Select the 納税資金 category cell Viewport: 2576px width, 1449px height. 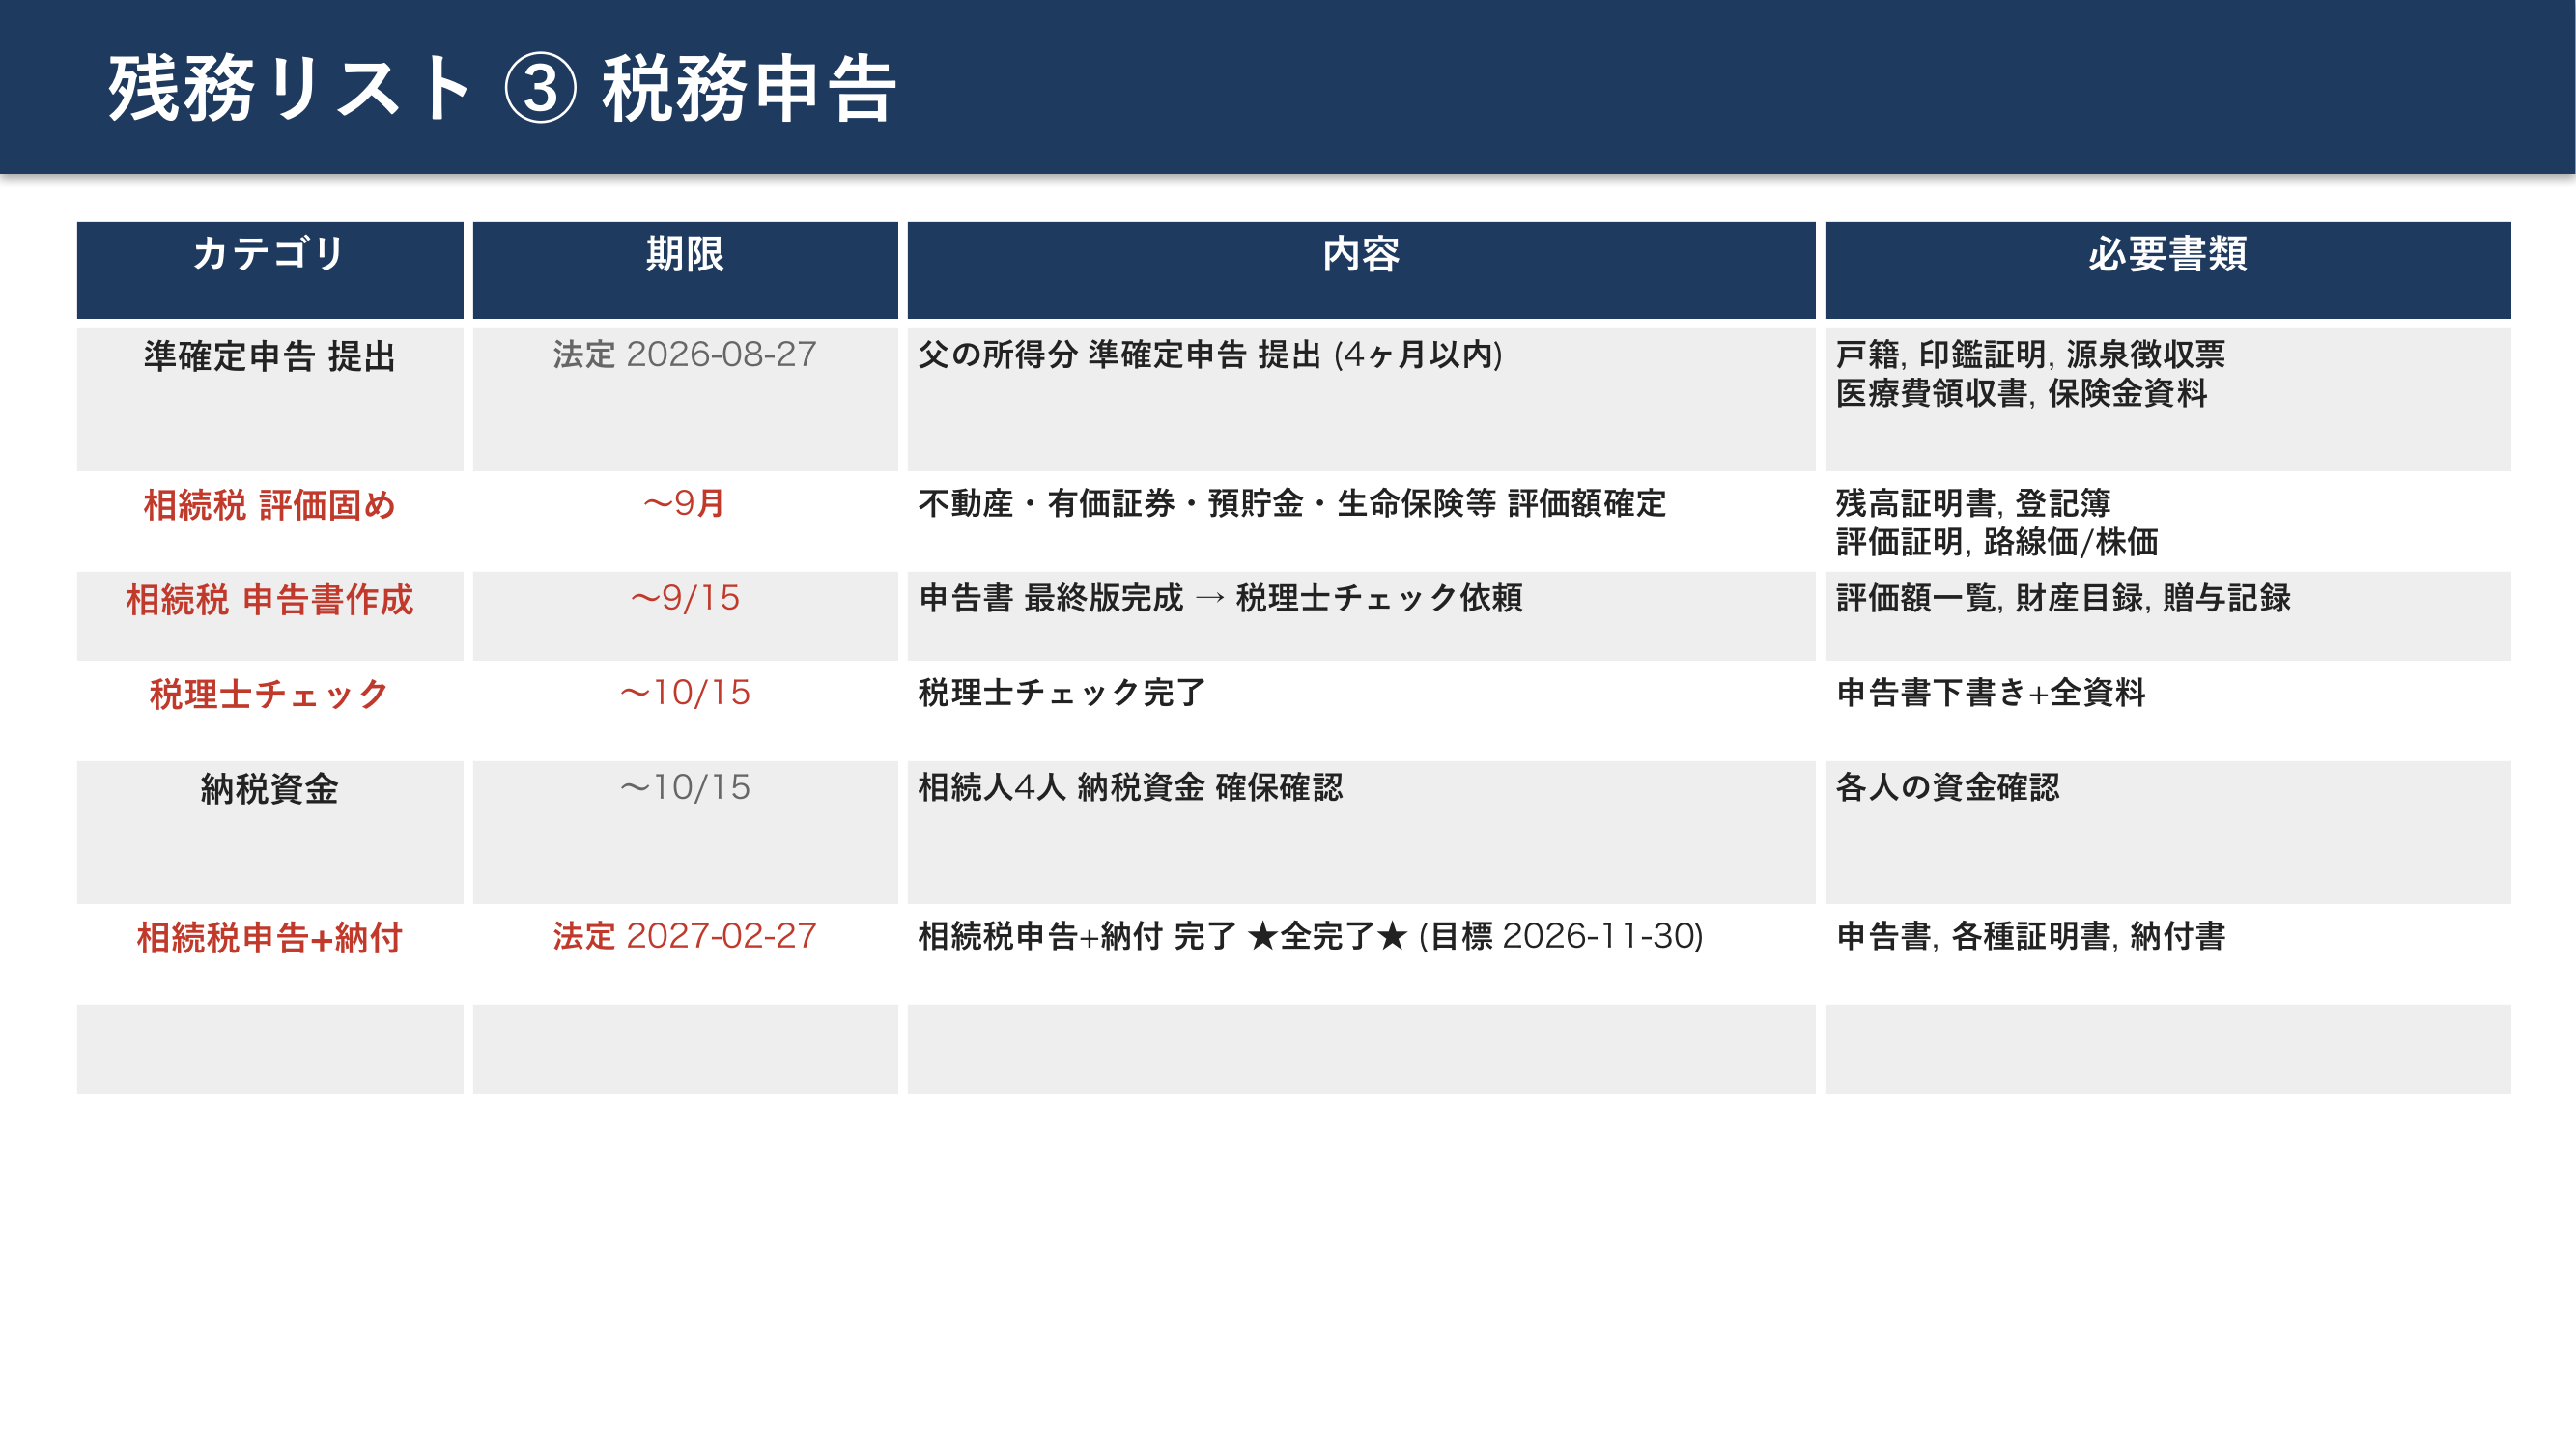269,789
